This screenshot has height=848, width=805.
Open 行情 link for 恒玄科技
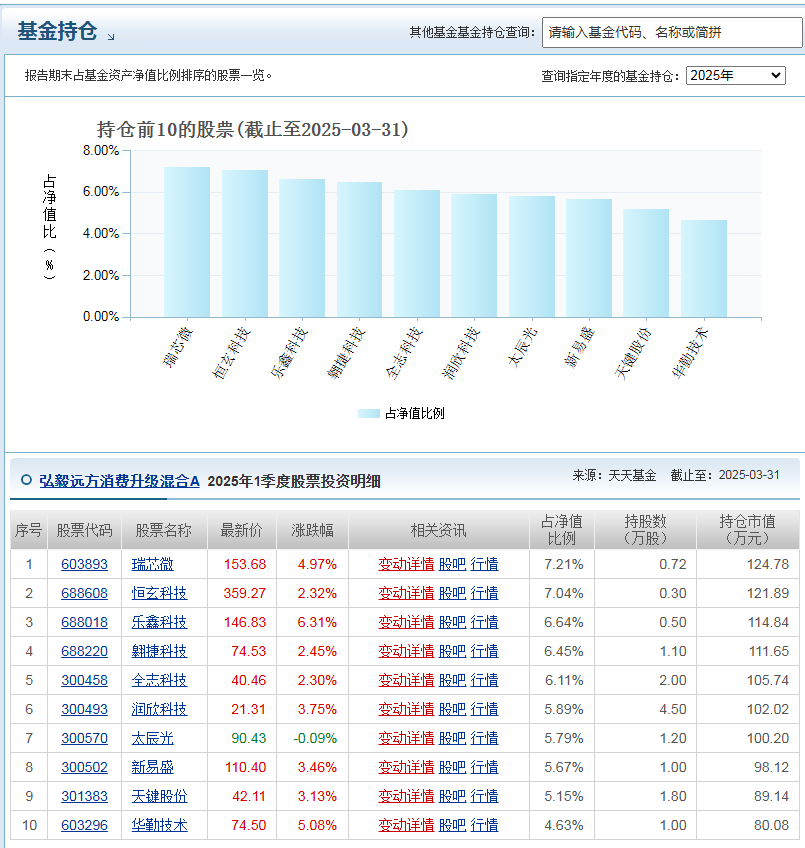click(484, 593)
